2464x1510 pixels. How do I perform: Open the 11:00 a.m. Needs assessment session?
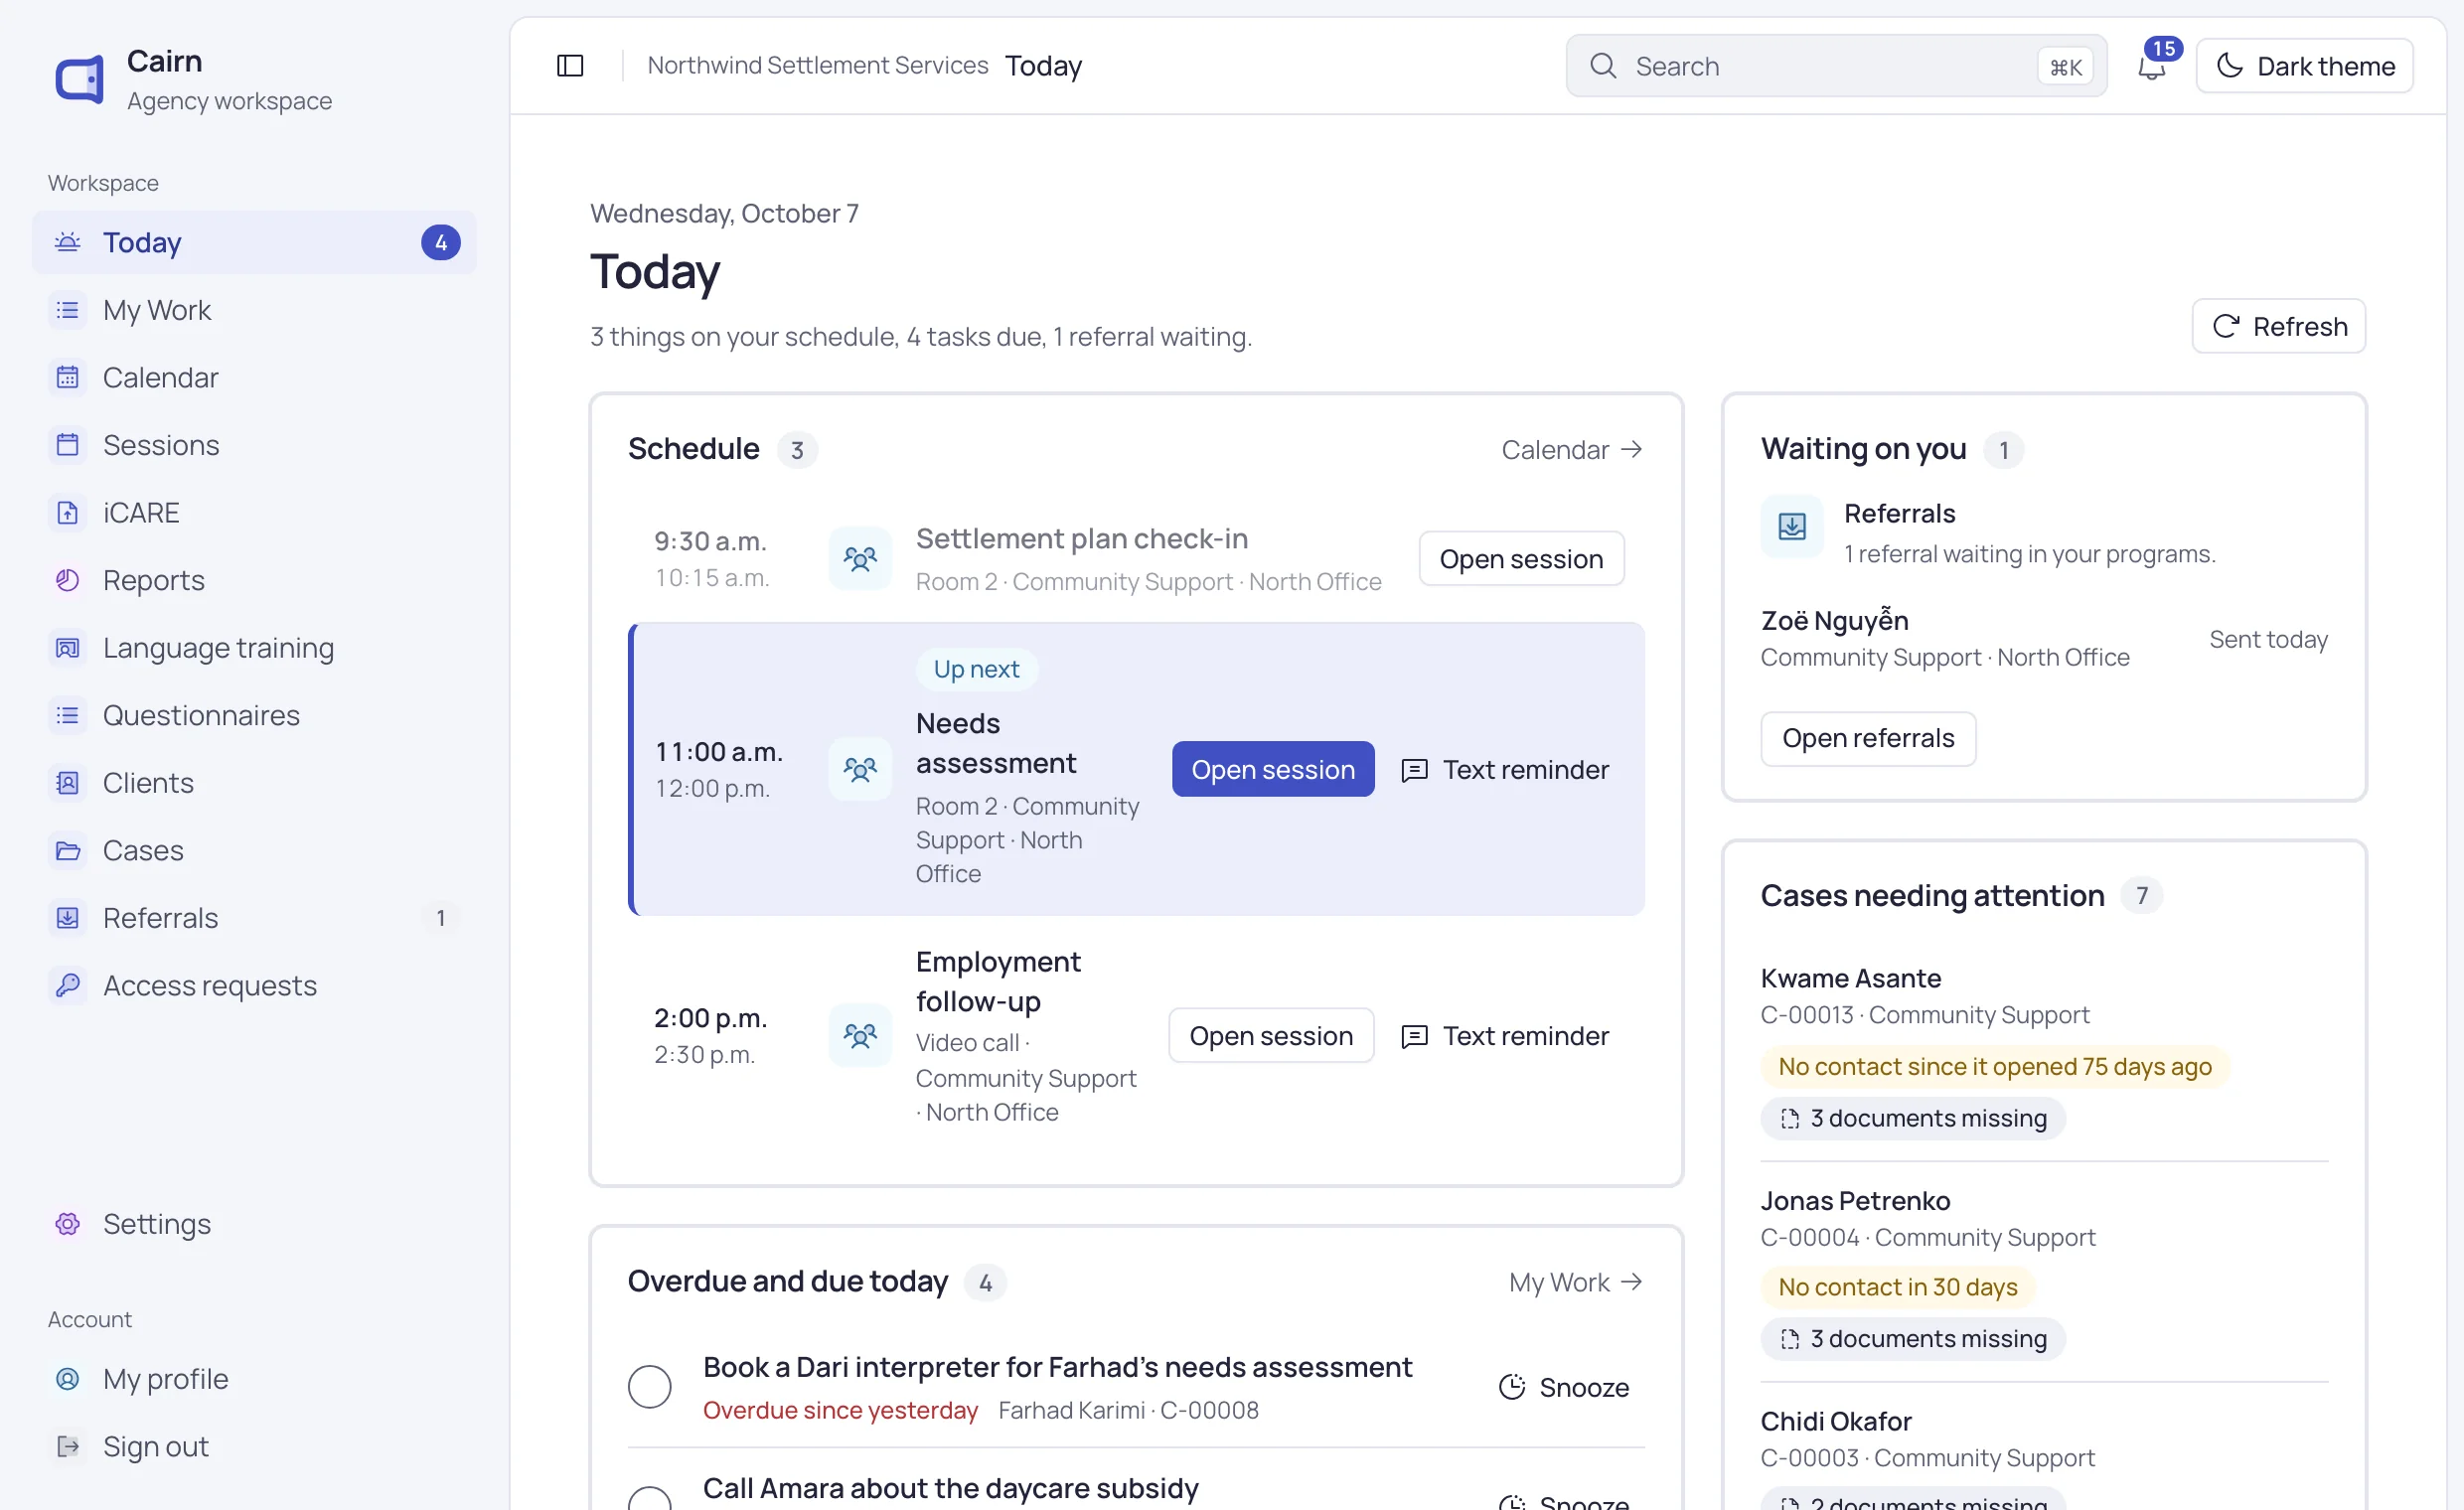click(x=1273, y=769)
